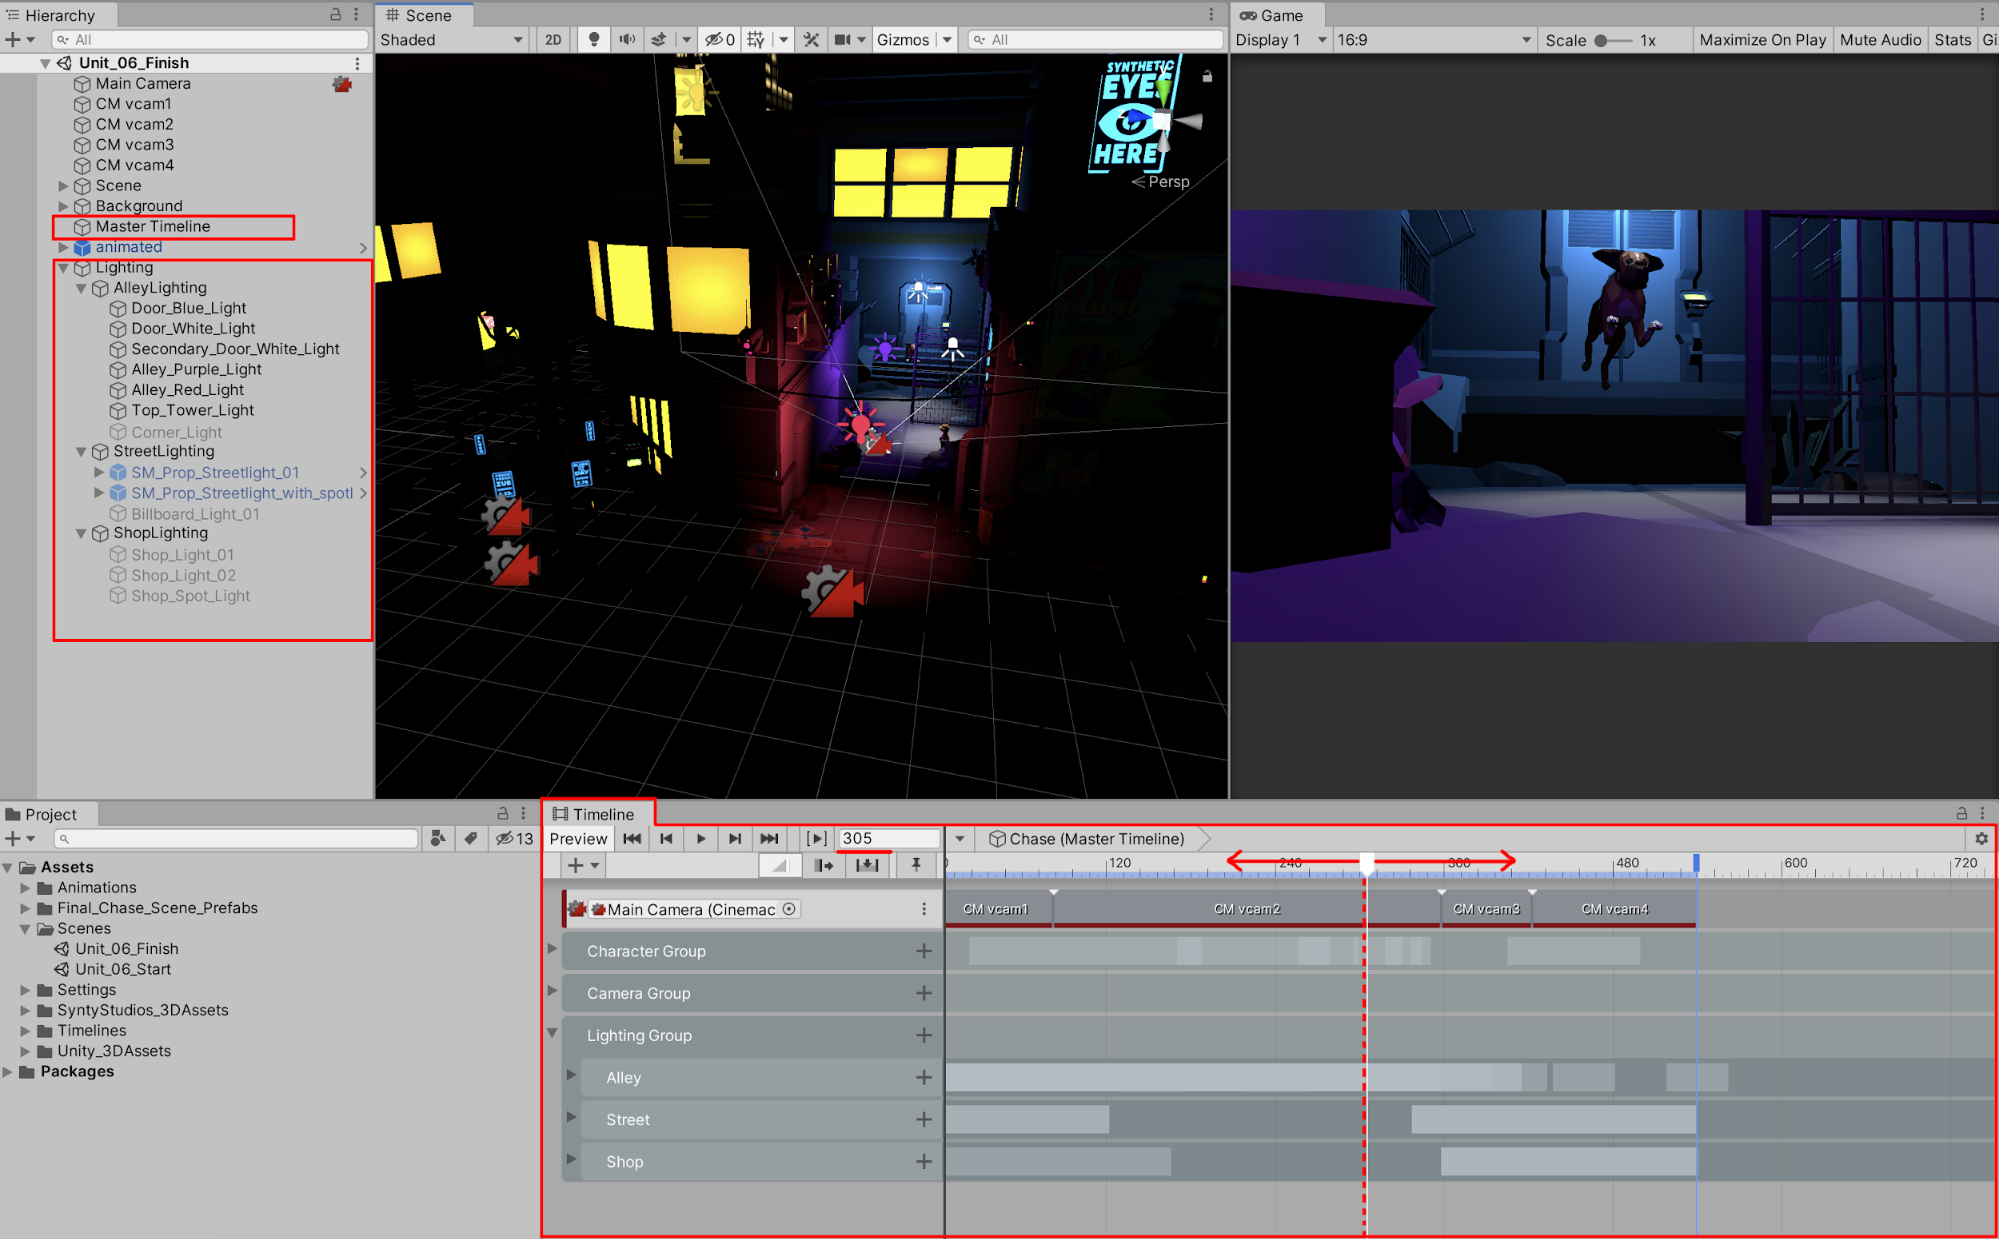The height and width of the screenshot is (1240, 1999).
Task: Toggle scene audio speaker icon
Action: point(627,40)
